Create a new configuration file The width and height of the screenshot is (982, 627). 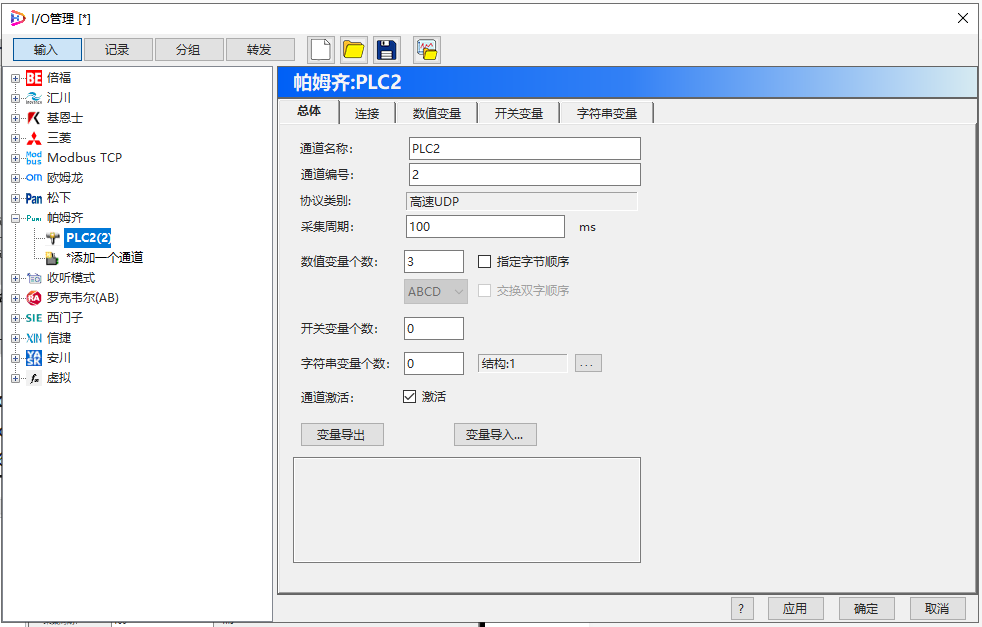(x=320, y=48)
